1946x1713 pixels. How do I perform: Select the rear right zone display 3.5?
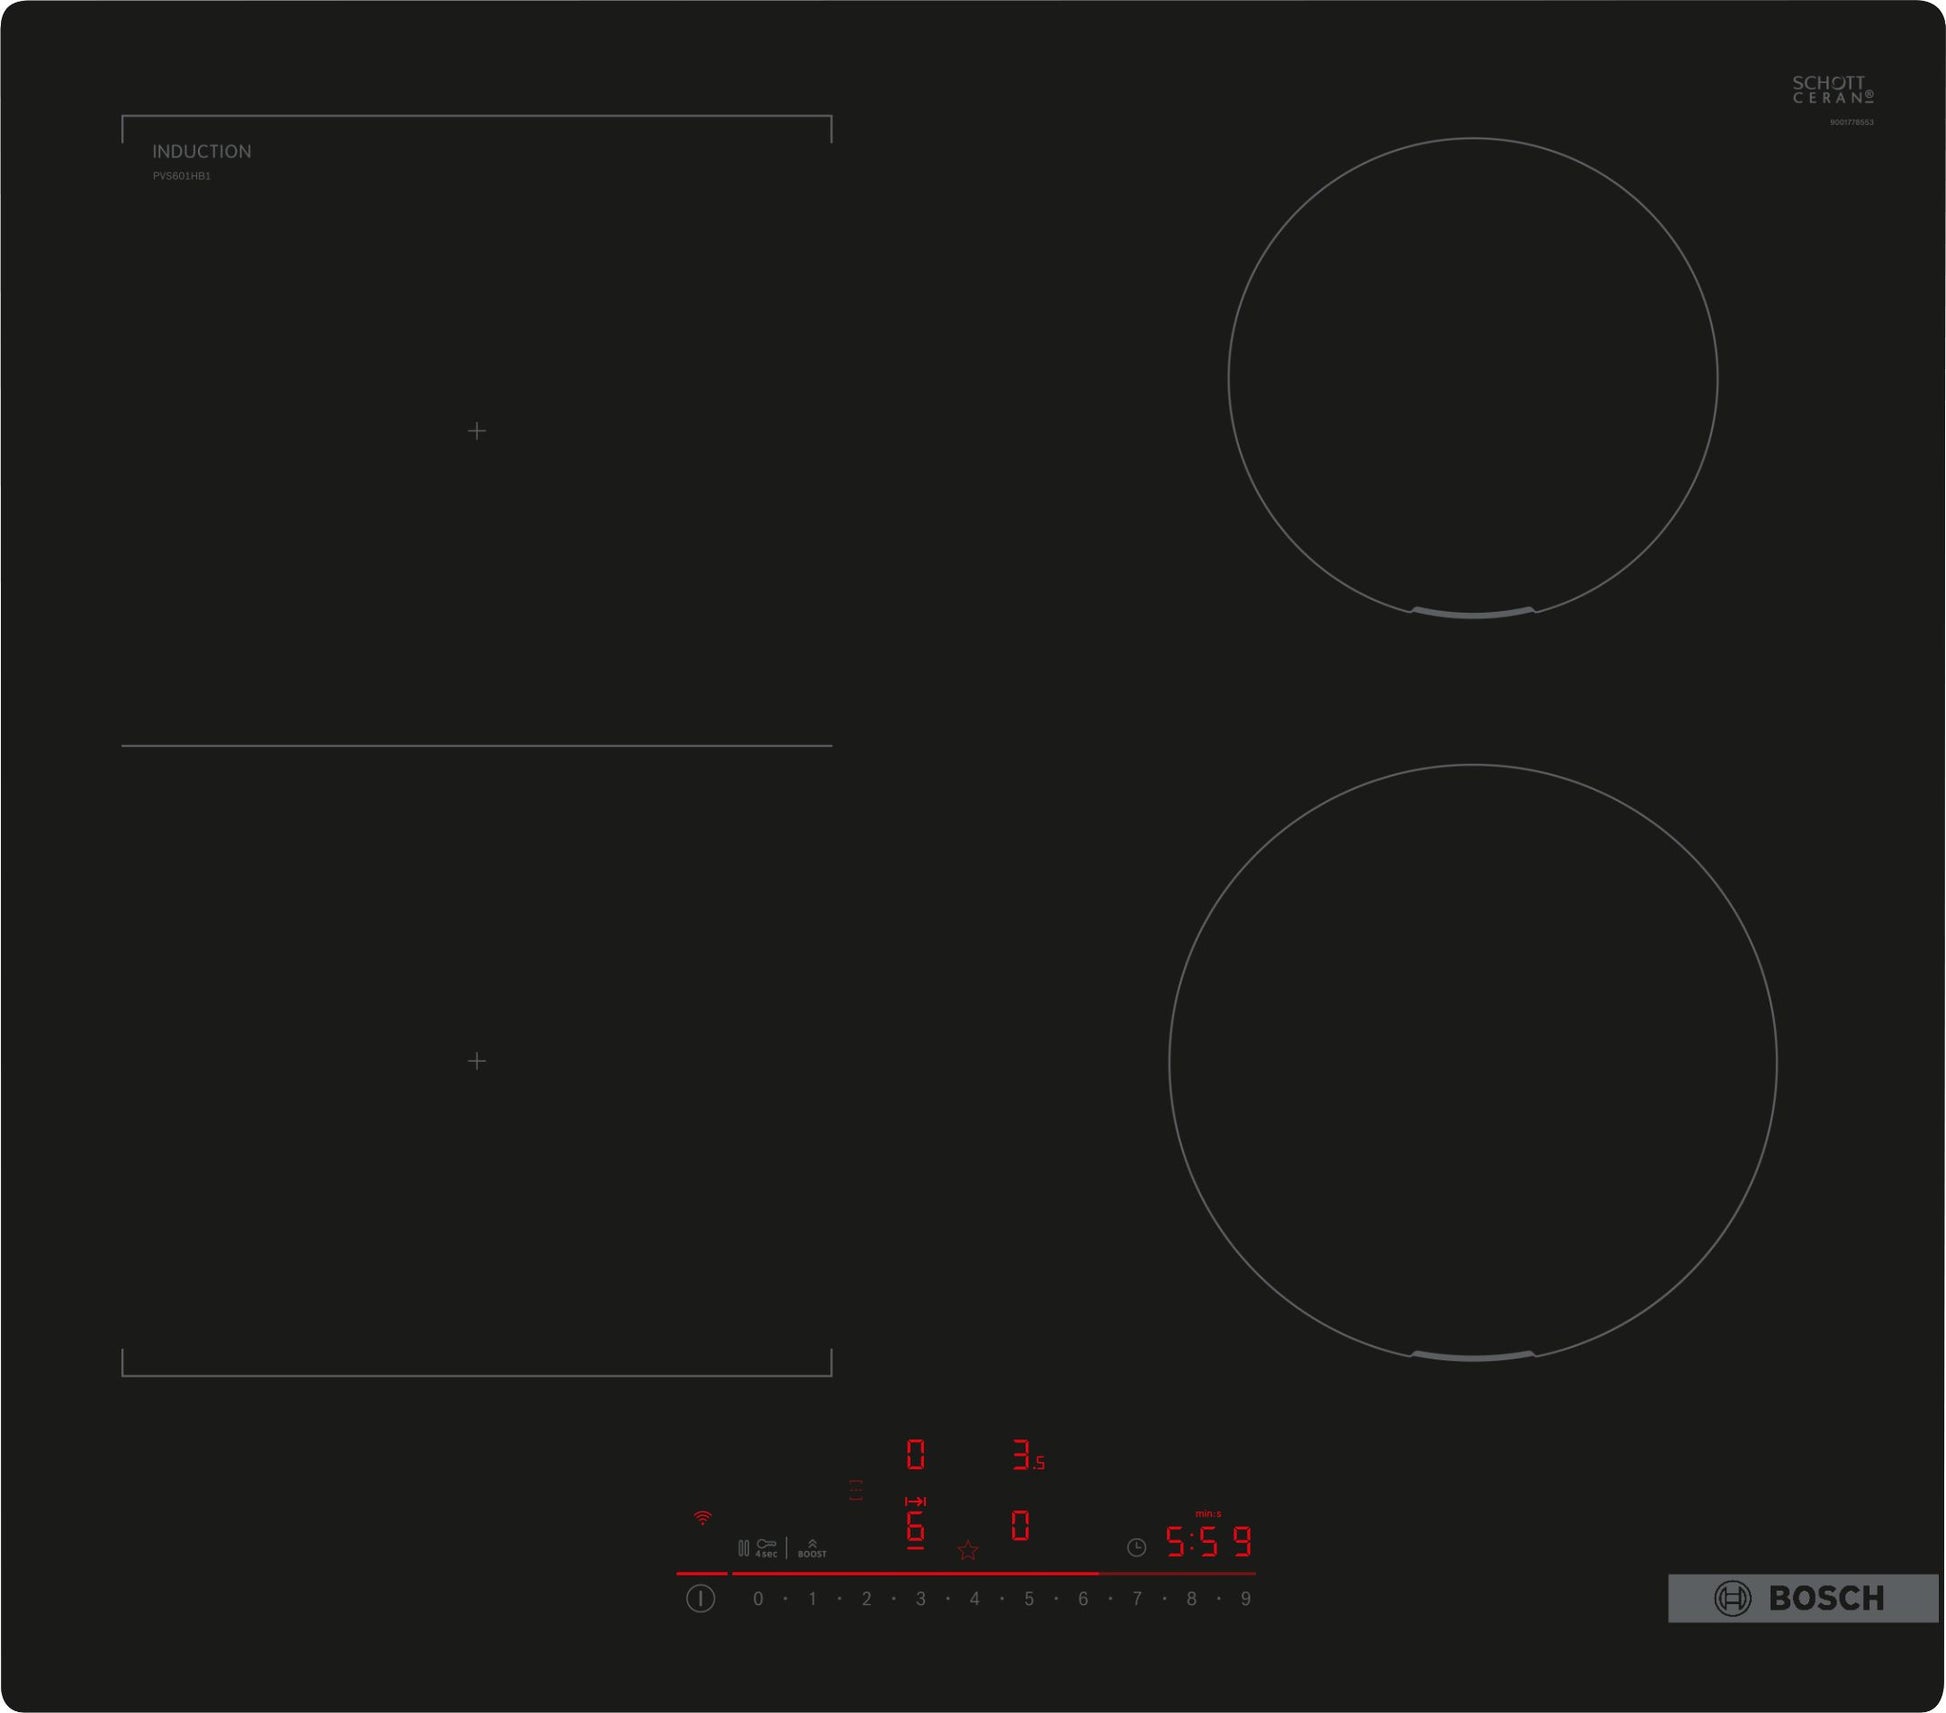[1026, 1455]
